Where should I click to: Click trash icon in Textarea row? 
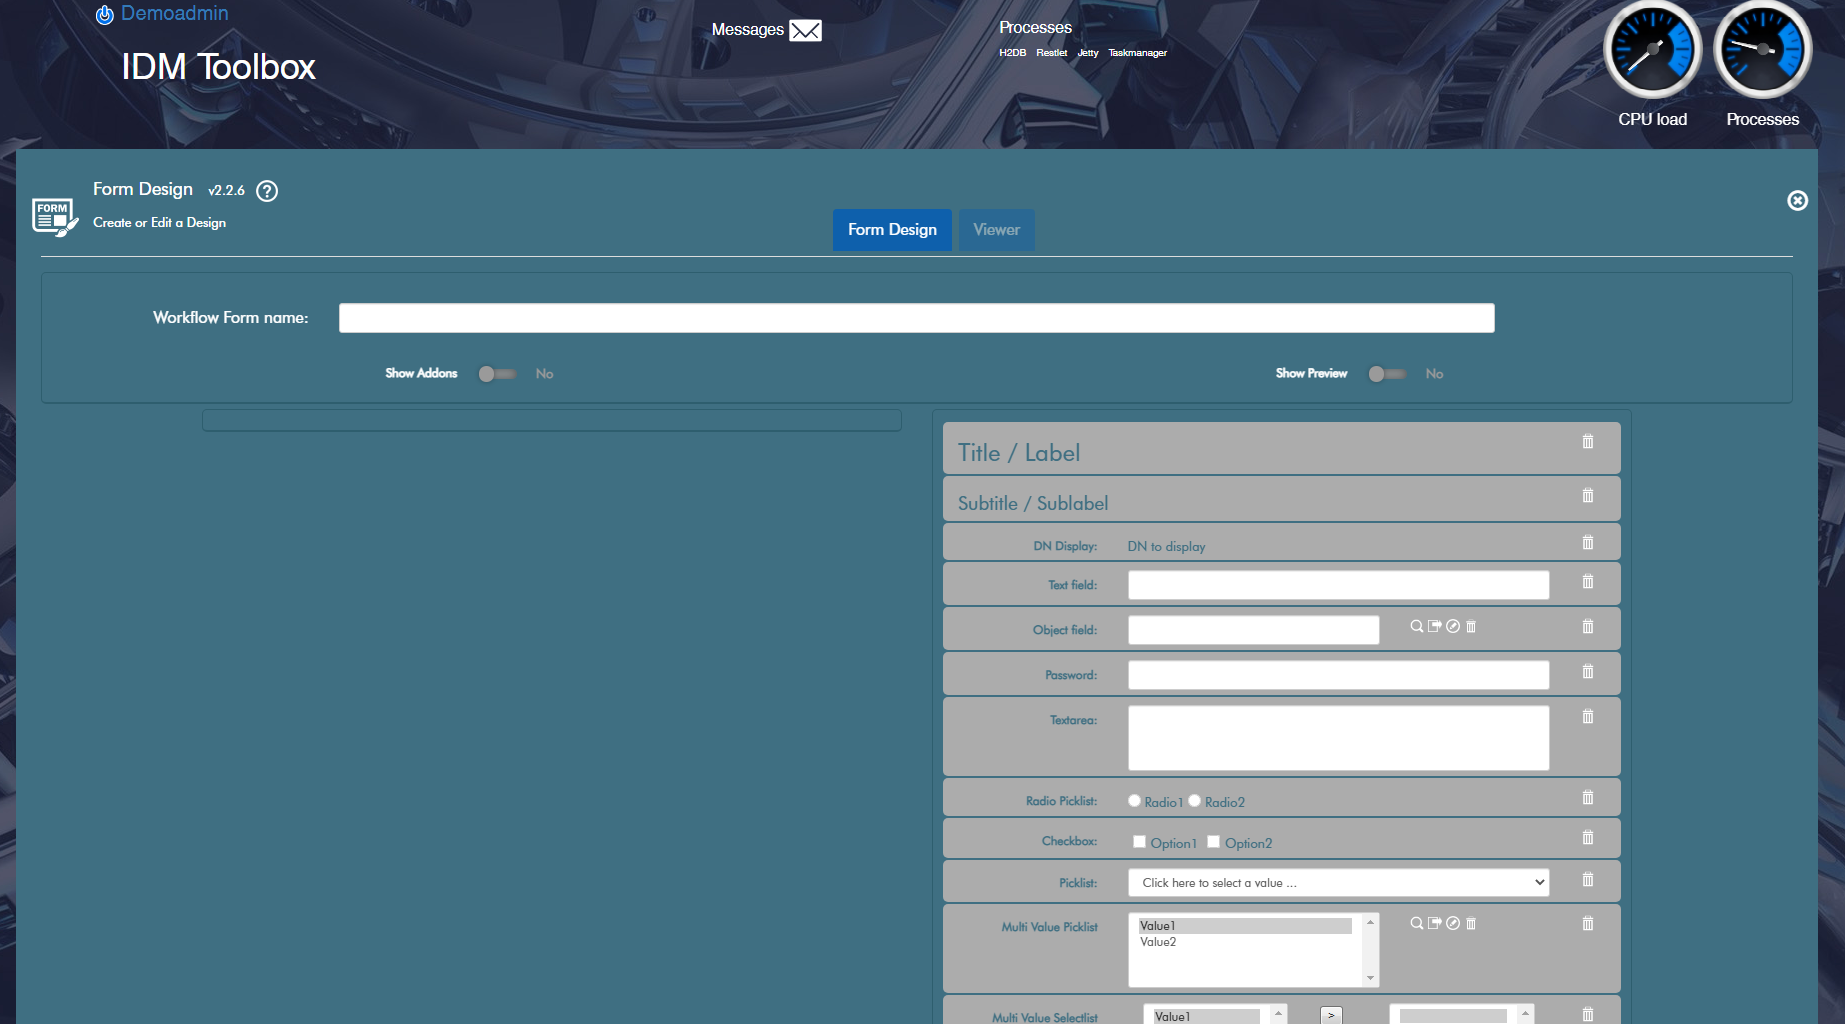click(x=1587, y=717)
